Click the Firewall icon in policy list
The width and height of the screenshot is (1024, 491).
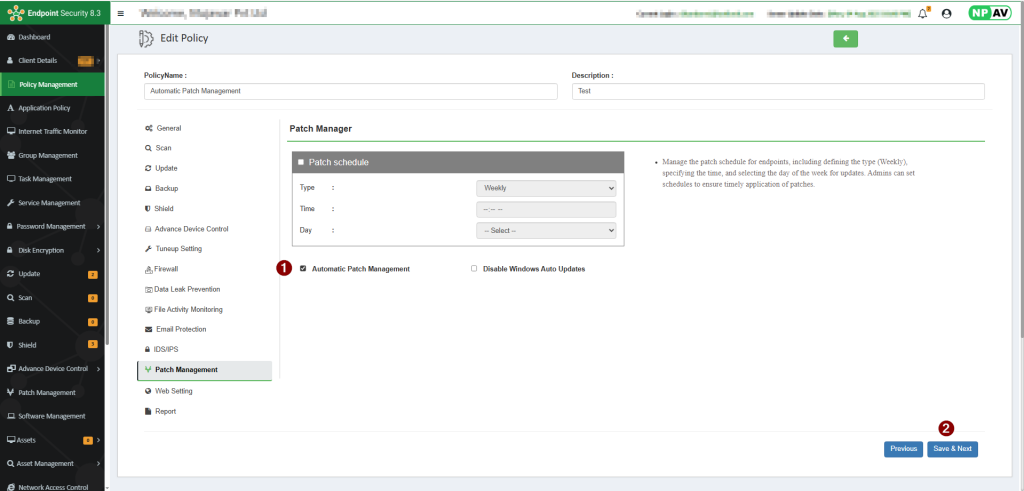(148, 269)
